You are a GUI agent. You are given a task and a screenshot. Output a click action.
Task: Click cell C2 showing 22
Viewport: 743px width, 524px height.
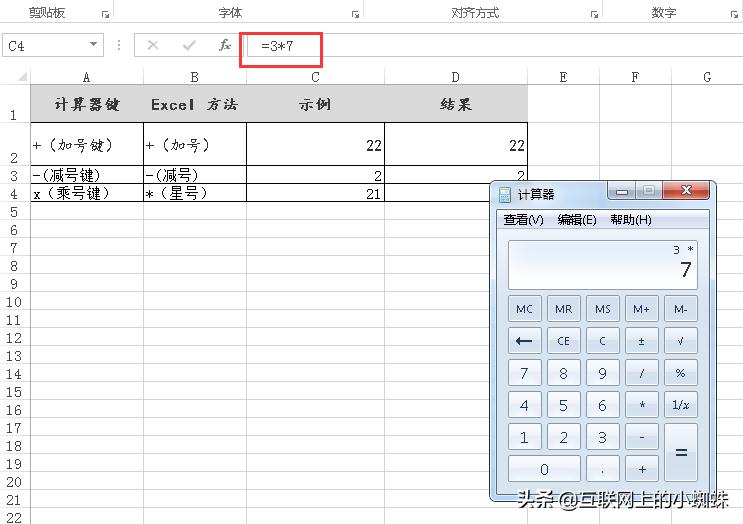point(316,144)
